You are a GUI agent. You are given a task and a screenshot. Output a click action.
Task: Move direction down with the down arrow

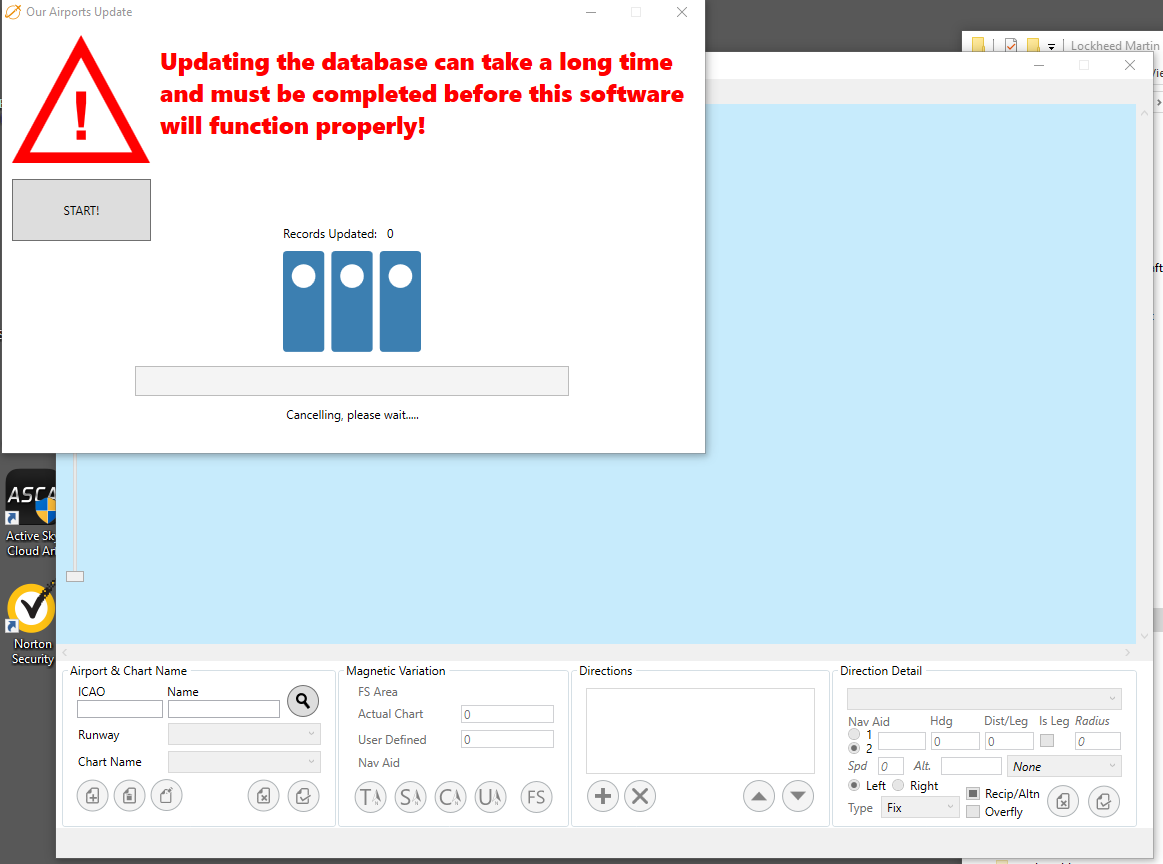click(798, 797)
